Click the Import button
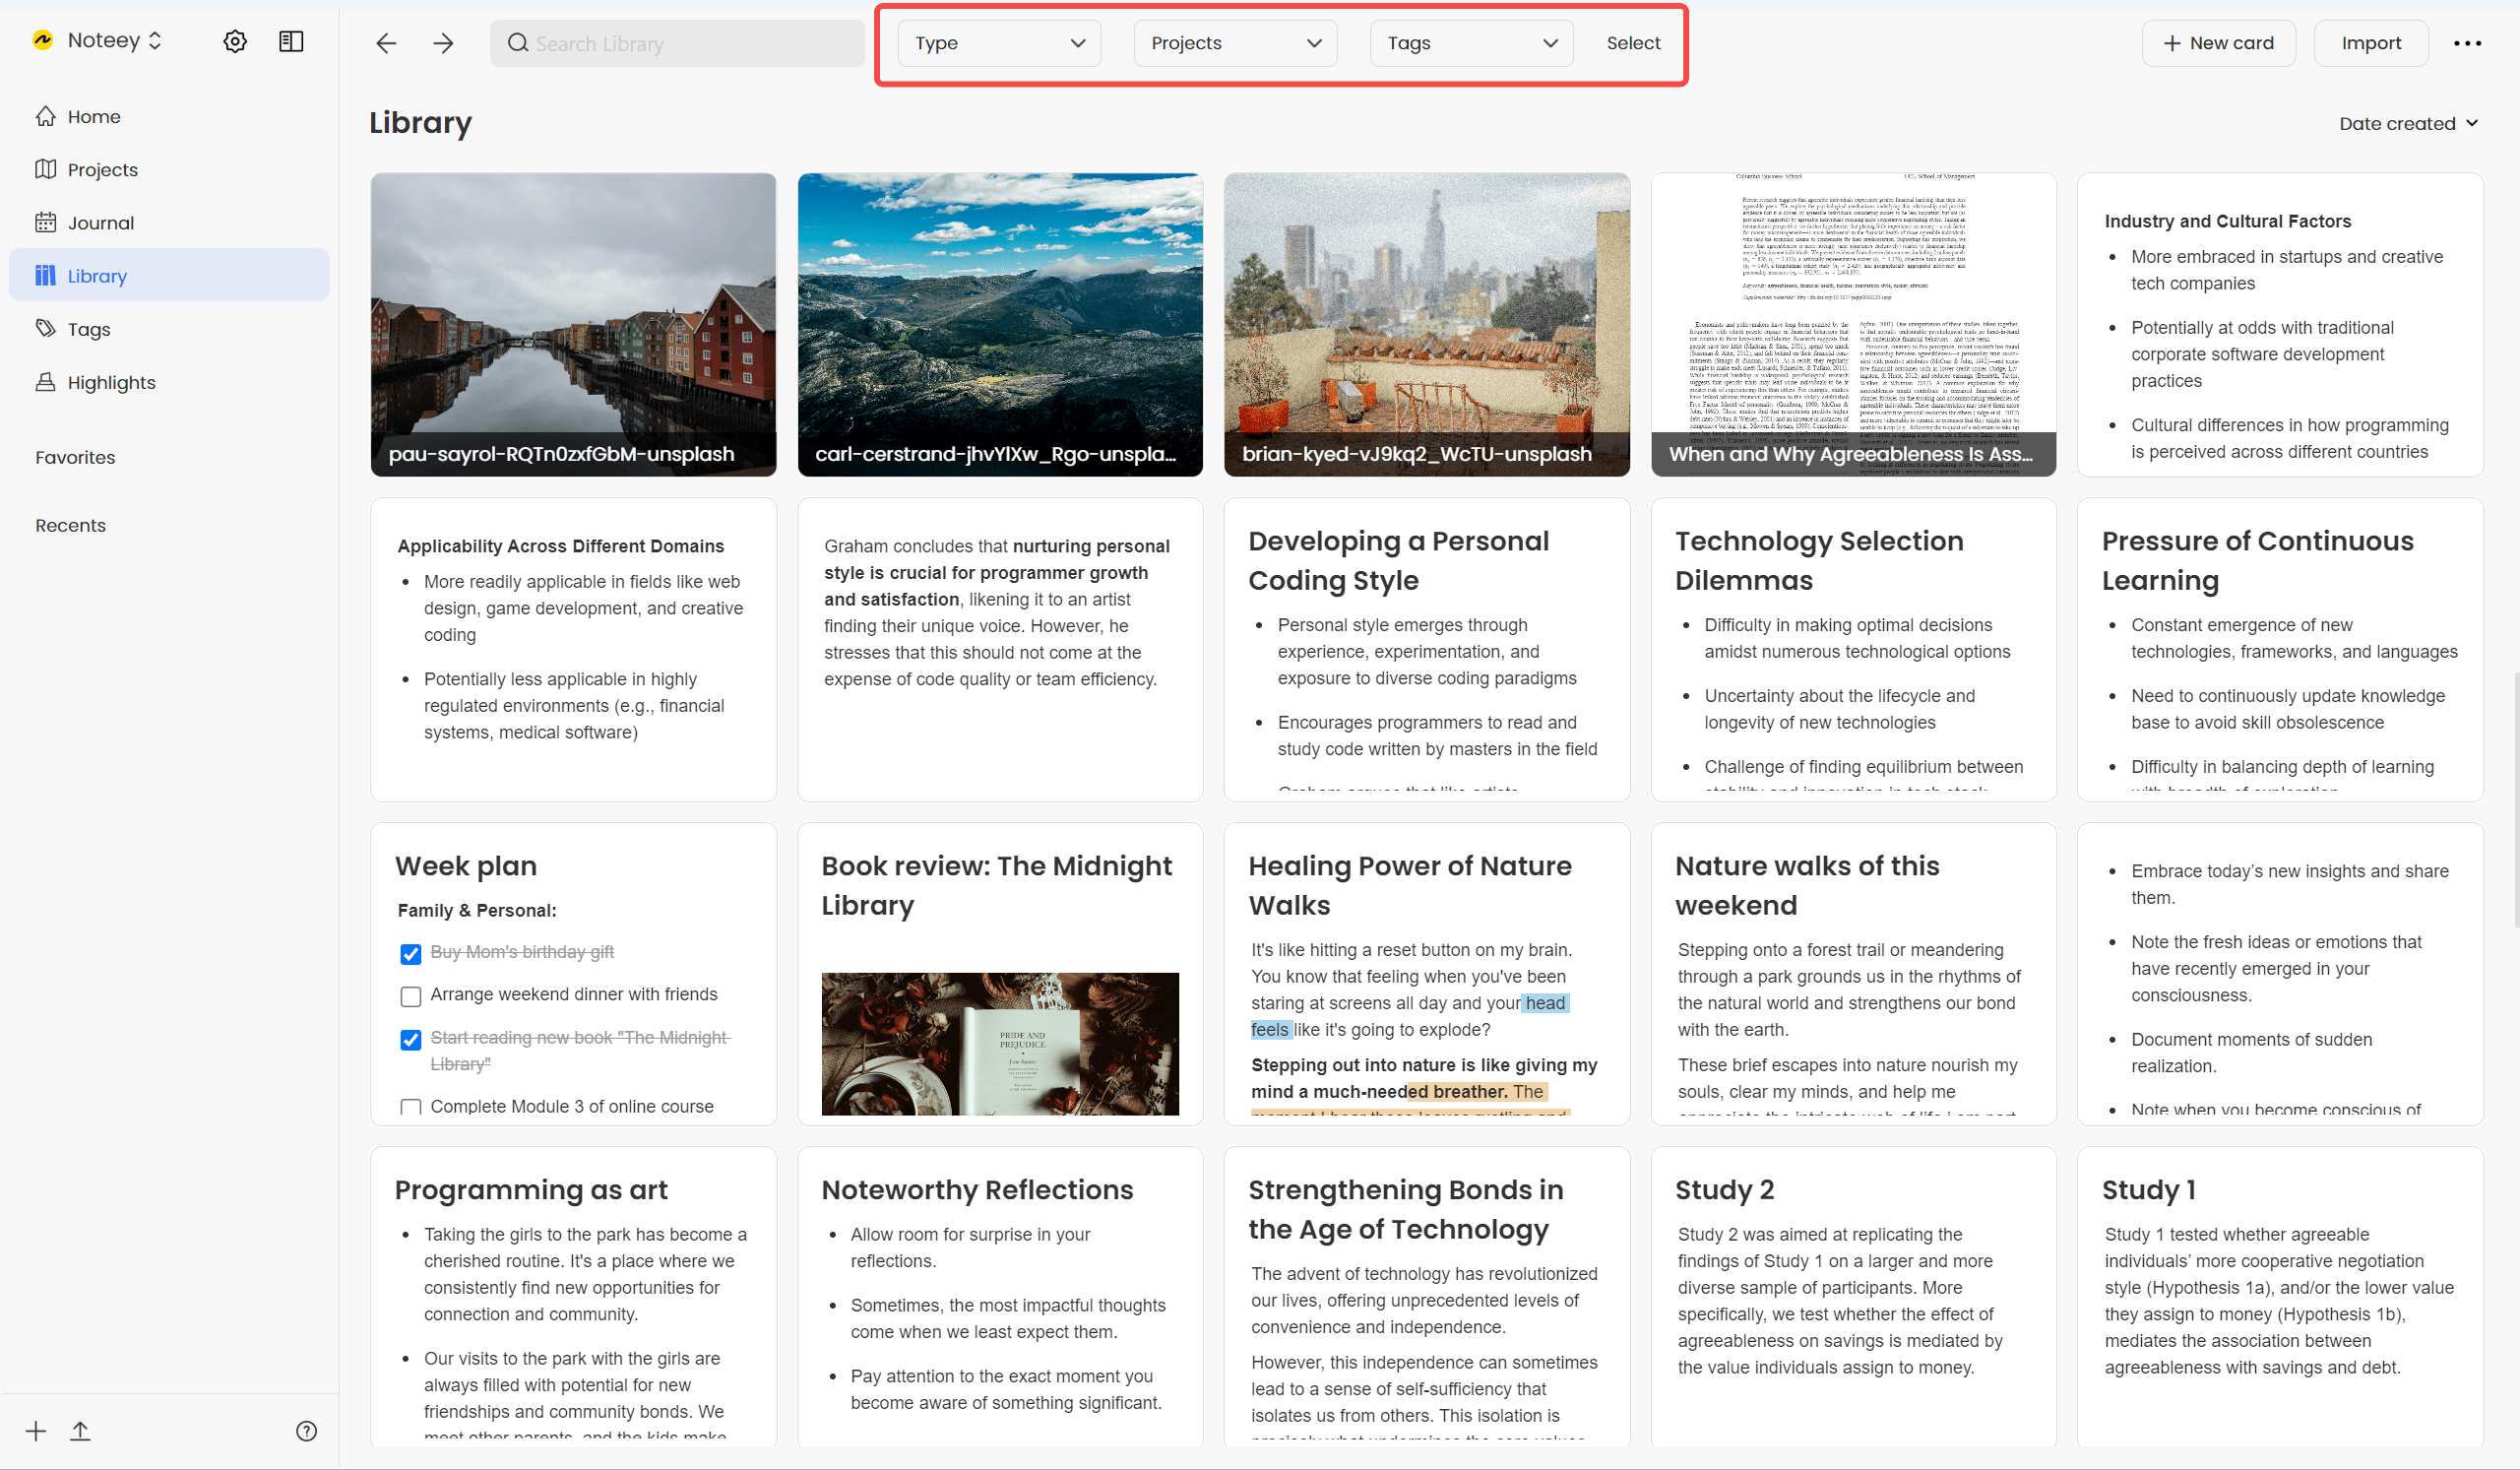This screenshot has height=1470, width=2520. click(x=2370, y=43)
